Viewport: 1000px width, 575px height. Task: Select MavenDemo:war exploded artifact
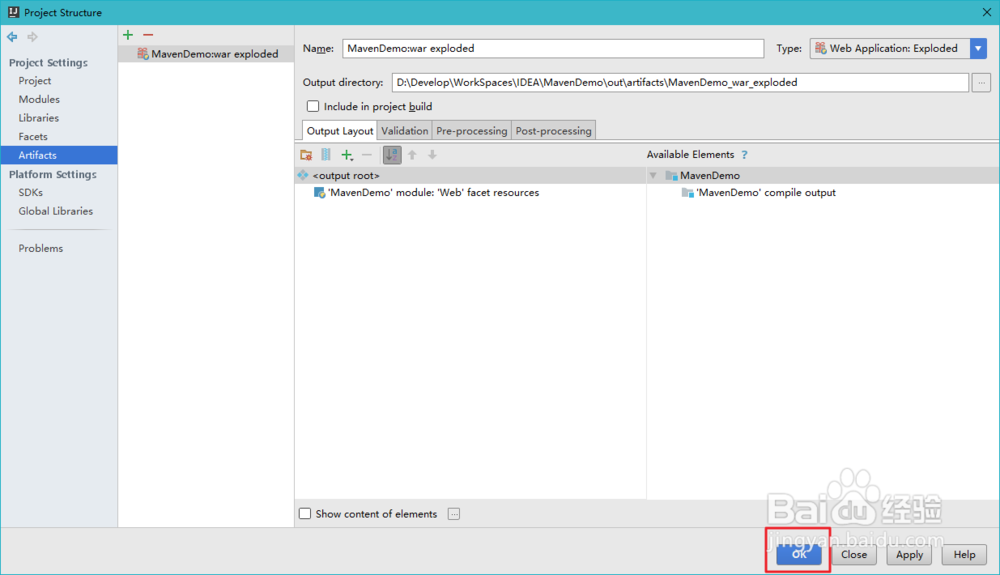coord(206,54)
